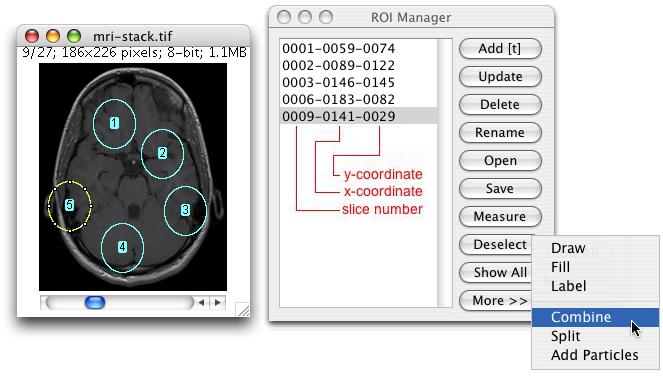Choose Split from the popup menu
This screenshot has height=379, width=663.
pyautogui.click(x=595, y=336)
